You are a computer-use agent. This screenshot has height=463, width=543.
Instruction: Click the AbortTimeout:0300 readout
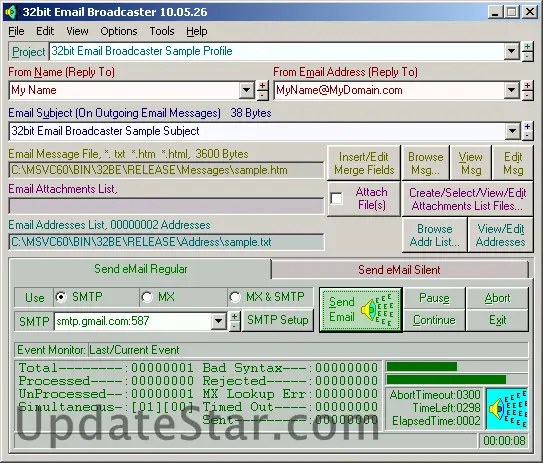tap(435, 395)
